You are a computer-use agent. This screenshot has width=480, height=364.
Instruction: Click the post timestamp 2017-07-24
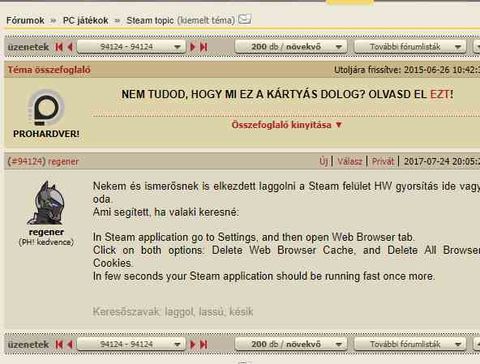[x=442, y=162]
